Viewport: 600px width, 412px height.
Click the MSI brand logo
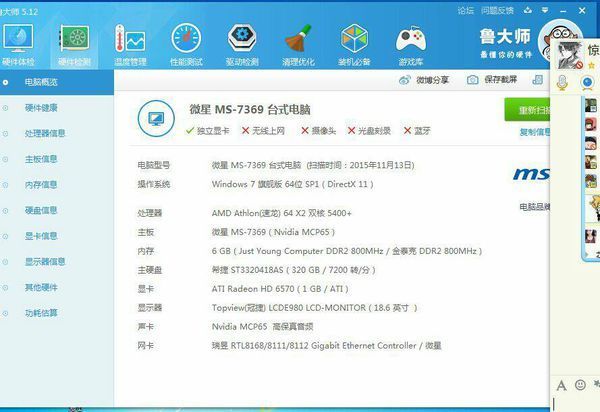pos(531,174)
